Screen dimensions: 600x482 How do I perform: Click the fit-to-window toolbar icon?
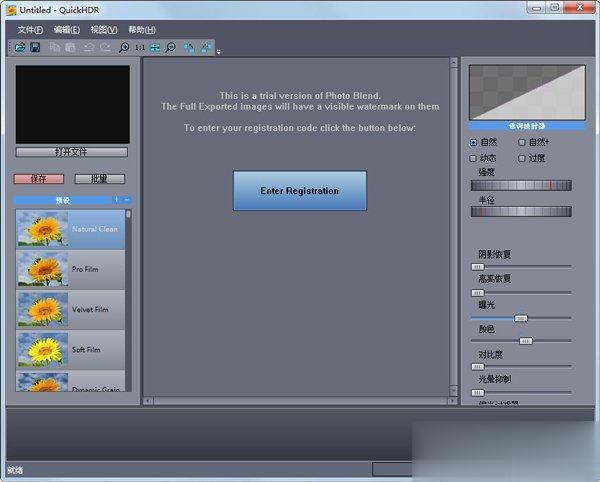[x=155, y=47]
